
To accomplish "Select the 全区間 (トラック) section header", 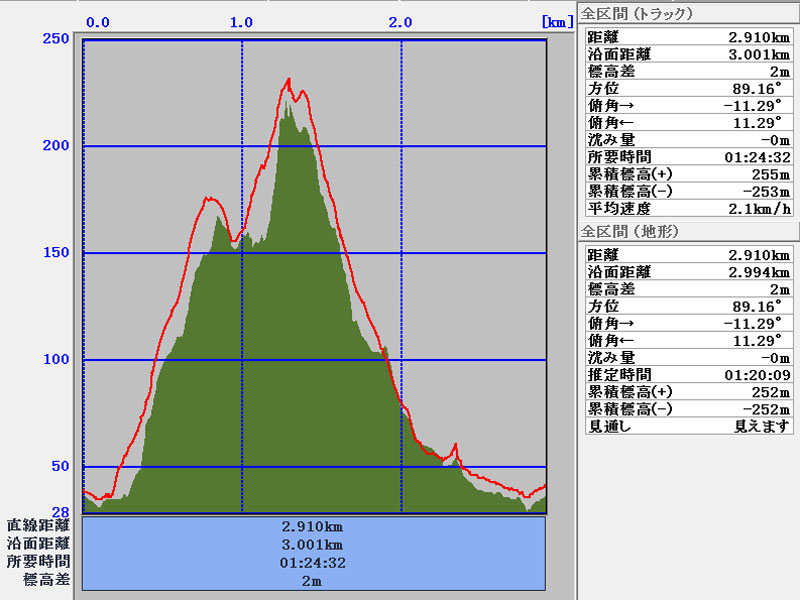I will point(637,14).
